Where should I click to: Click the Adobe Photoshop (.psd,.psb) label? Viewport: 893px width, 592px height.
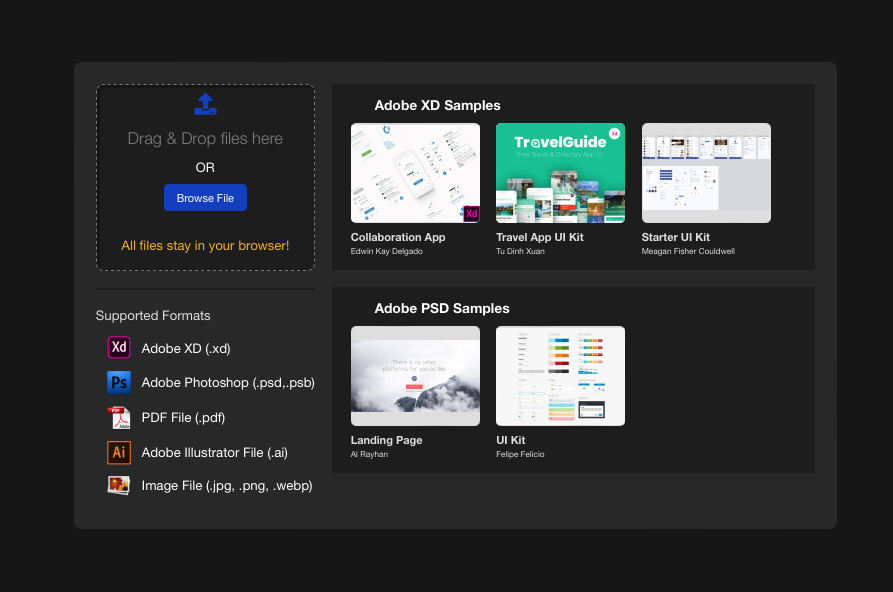[228, 383]
